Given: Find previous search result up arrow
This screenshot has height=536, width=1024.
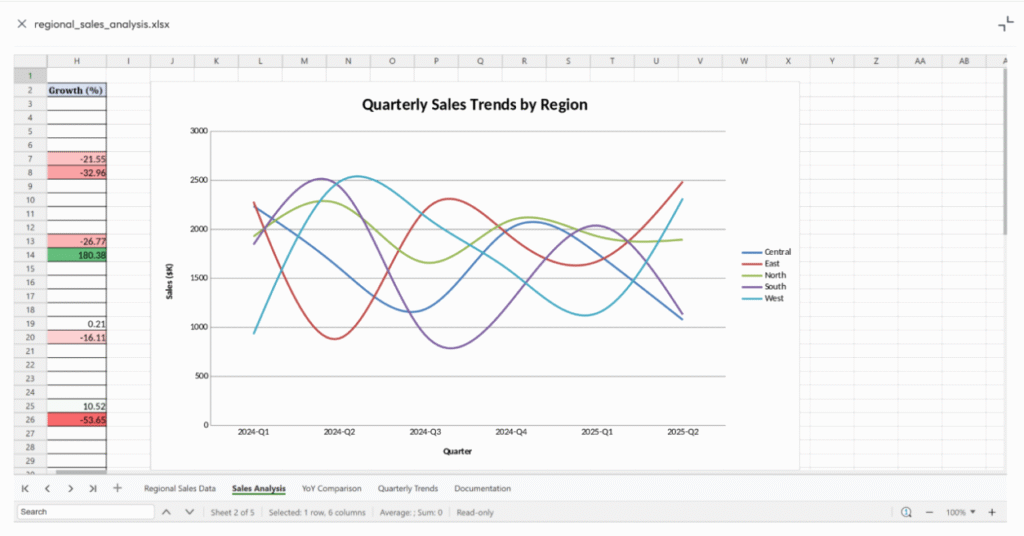Looking at the screenshot, I should pos(166,512).
